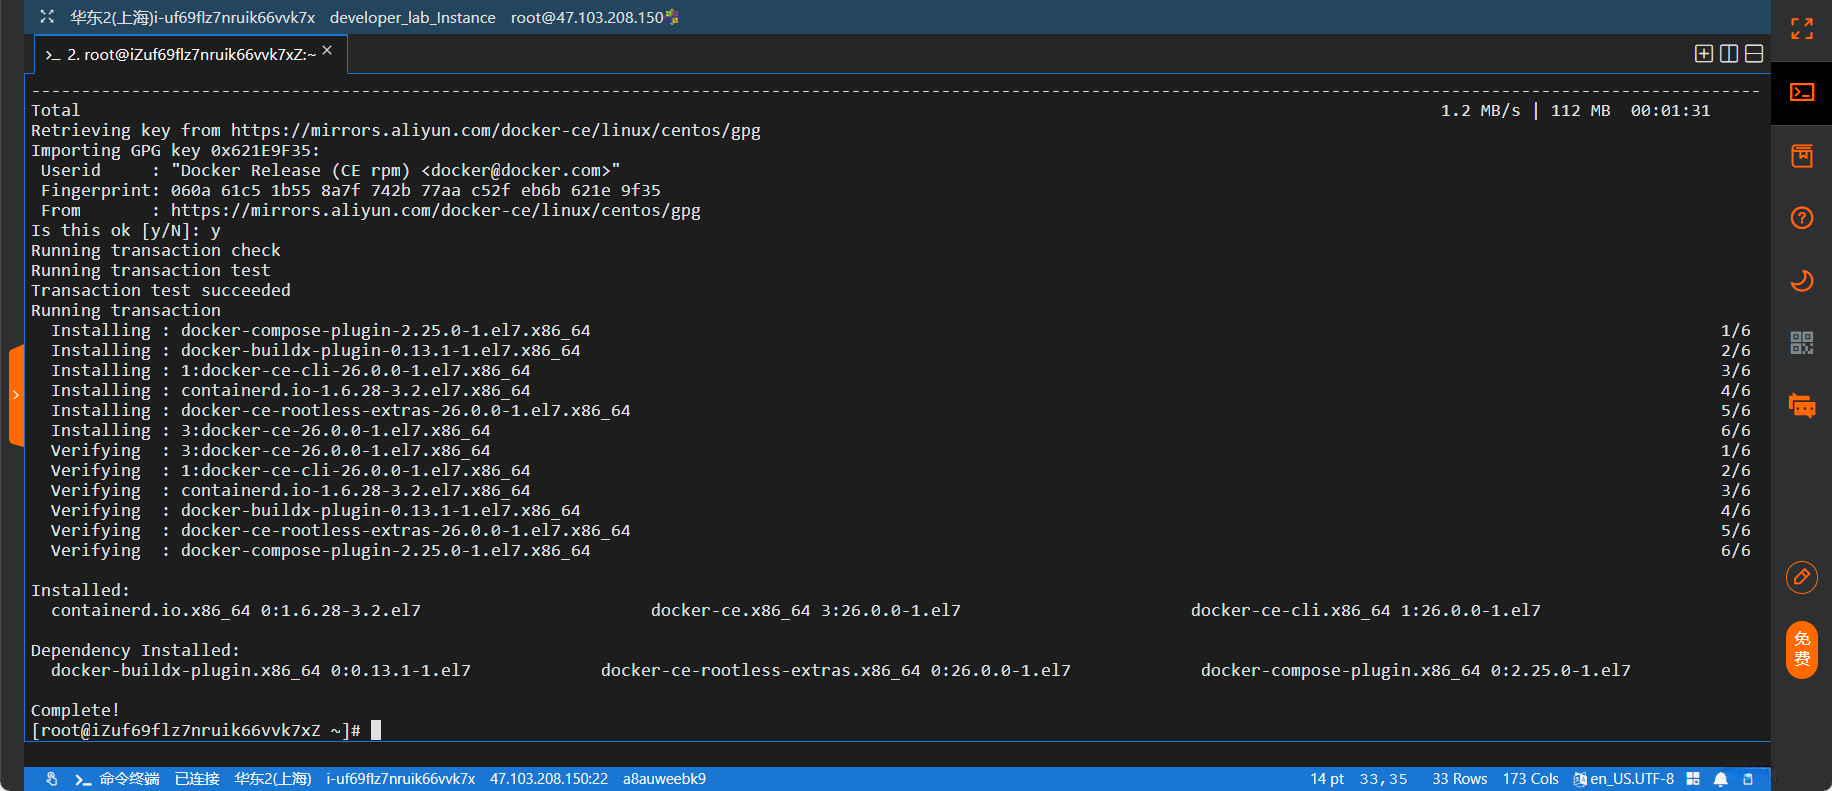This screenshot has width=1832, height=791.
Task: Toggle dark mode with the moon icon
Action: click(1802, 281)
